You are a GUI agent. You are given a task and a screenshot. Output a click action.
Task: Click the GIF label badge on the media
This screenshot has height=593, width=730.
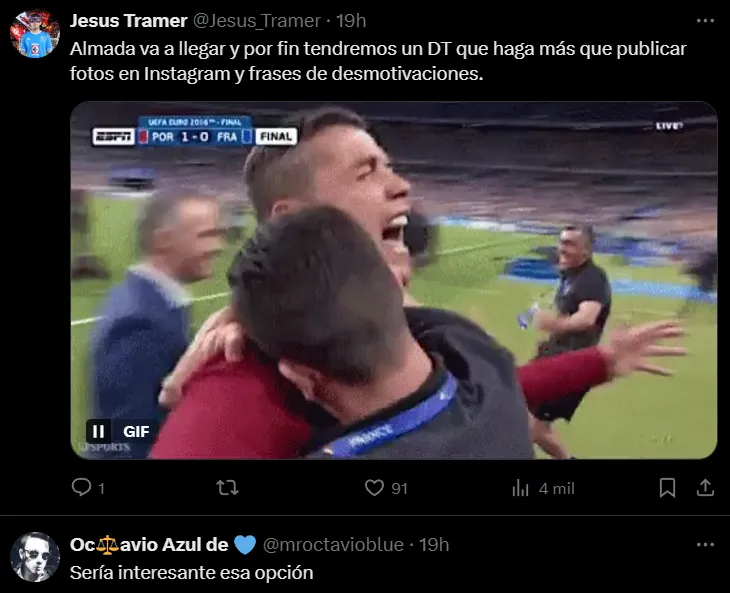[x=136, y=431]
